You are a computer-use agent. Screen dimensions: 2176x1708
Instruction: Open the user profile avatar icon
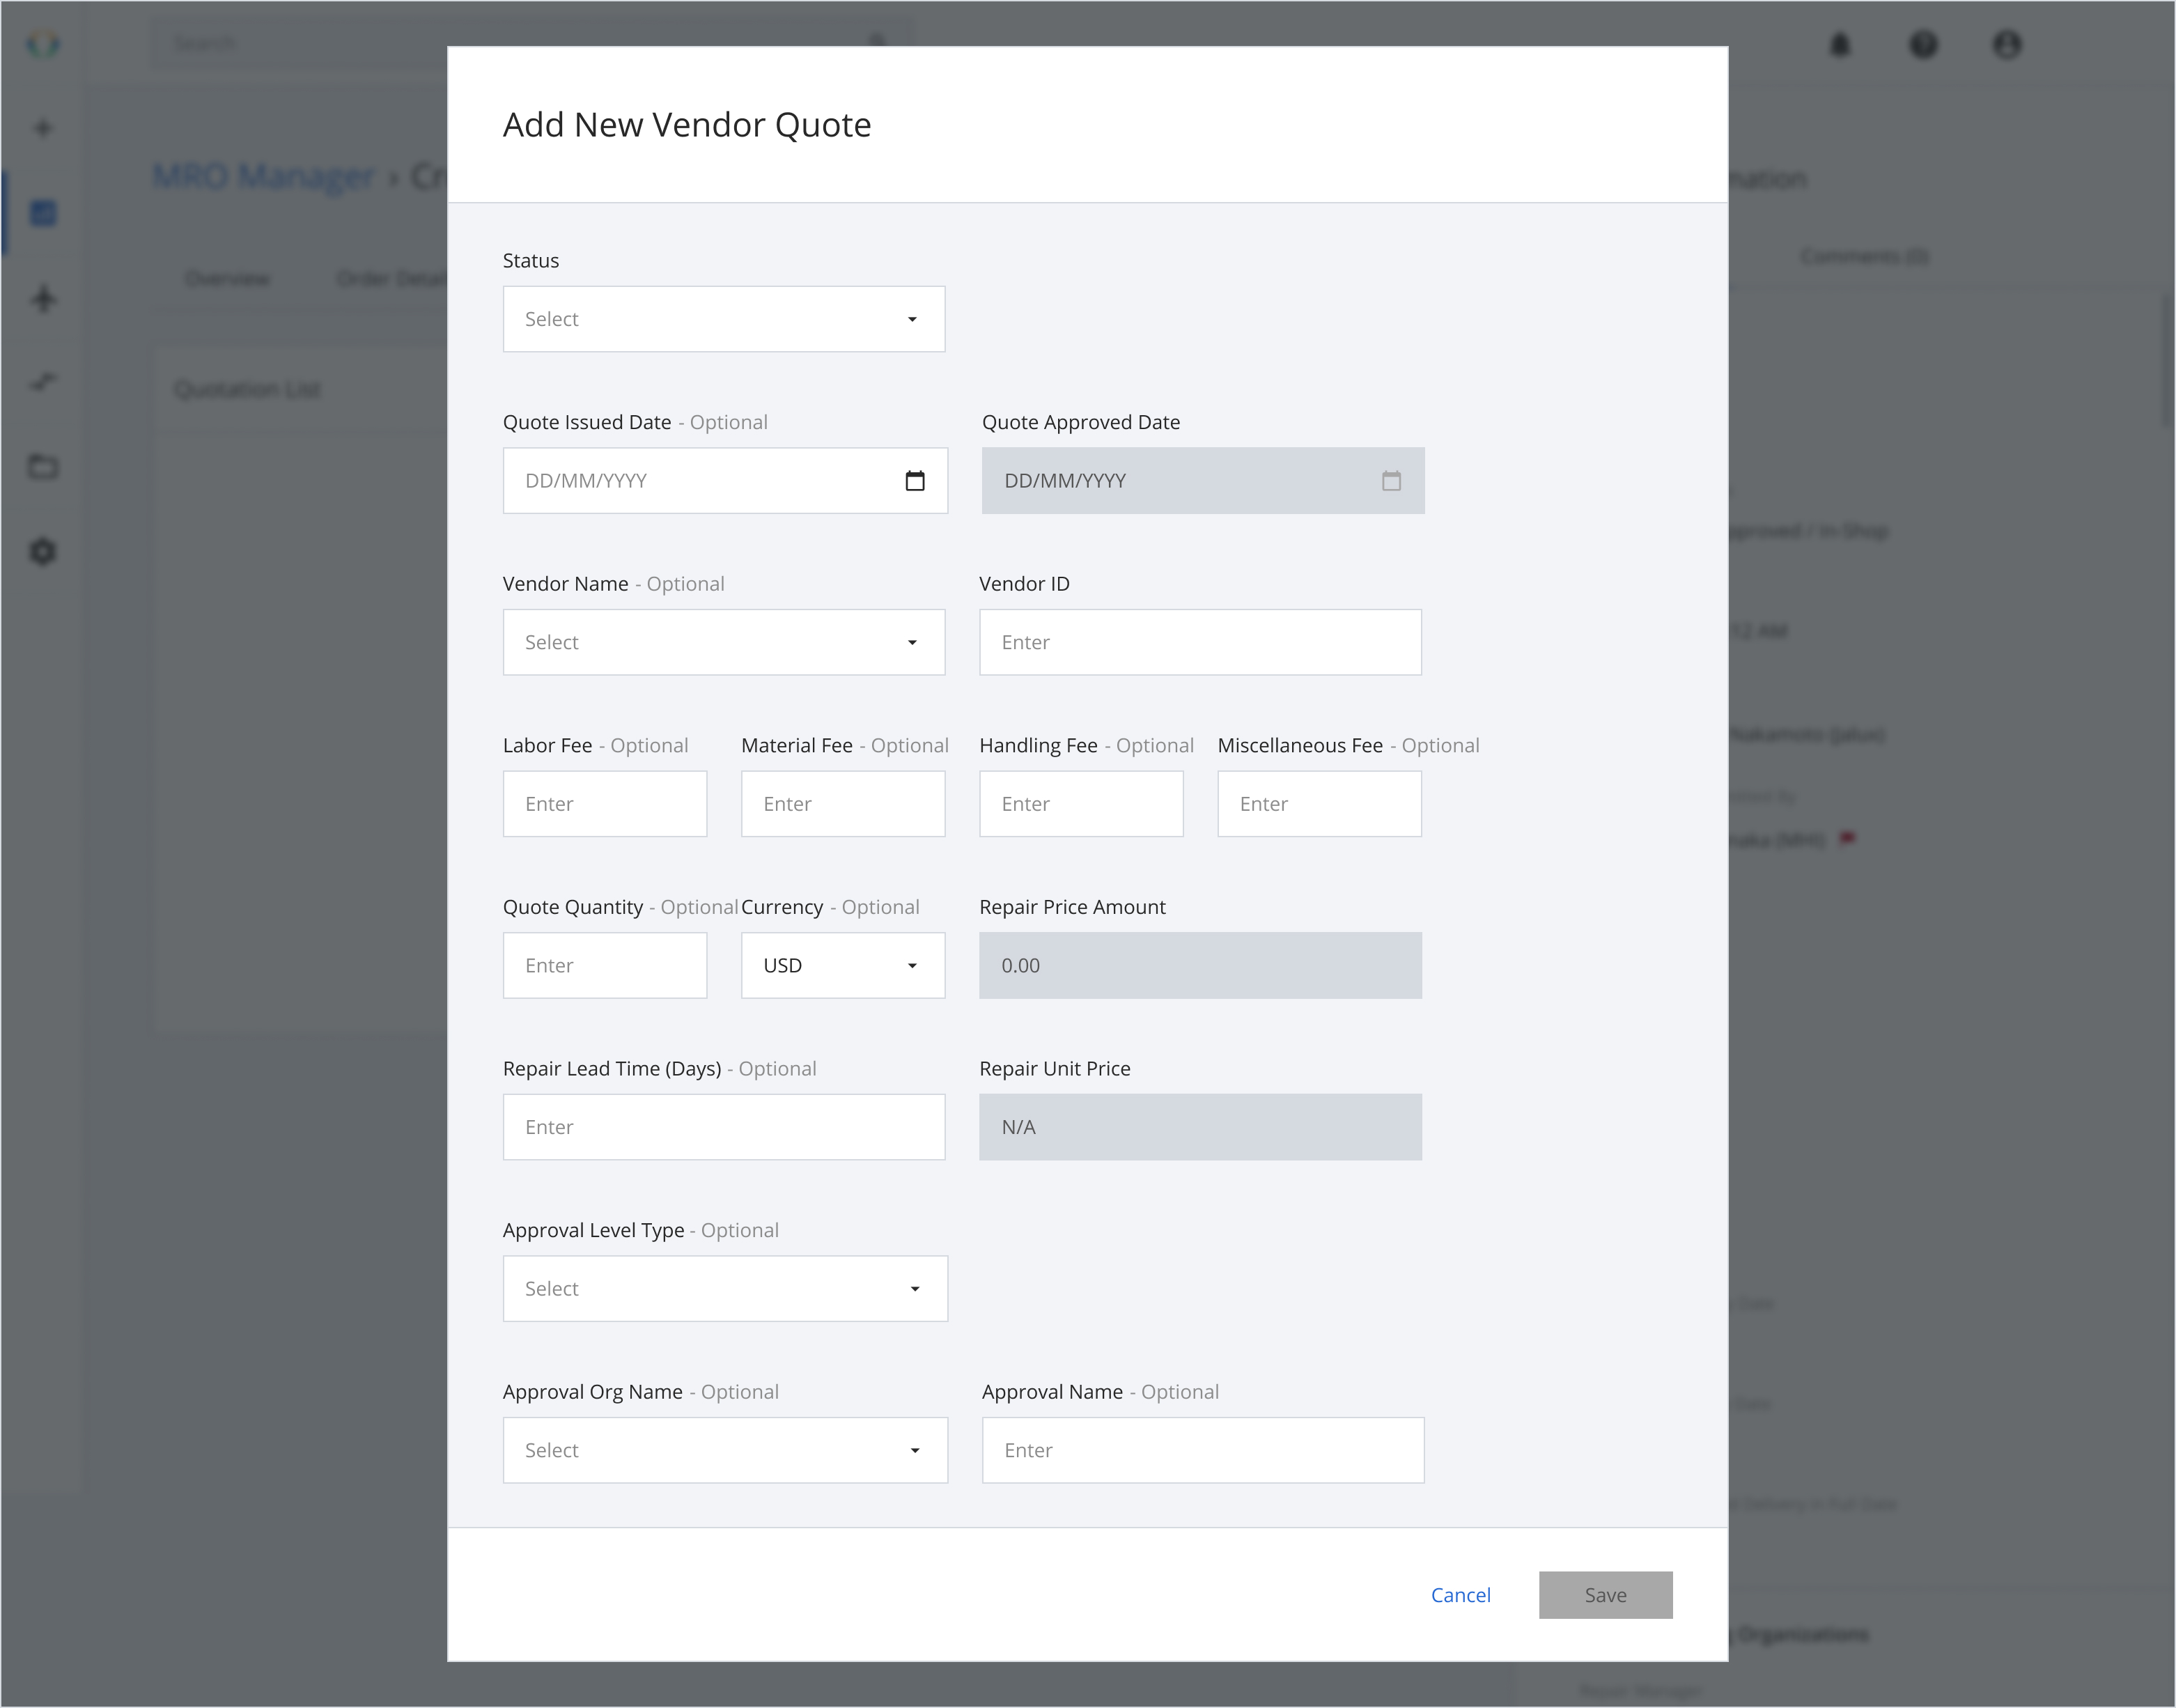pos(2008,45)
